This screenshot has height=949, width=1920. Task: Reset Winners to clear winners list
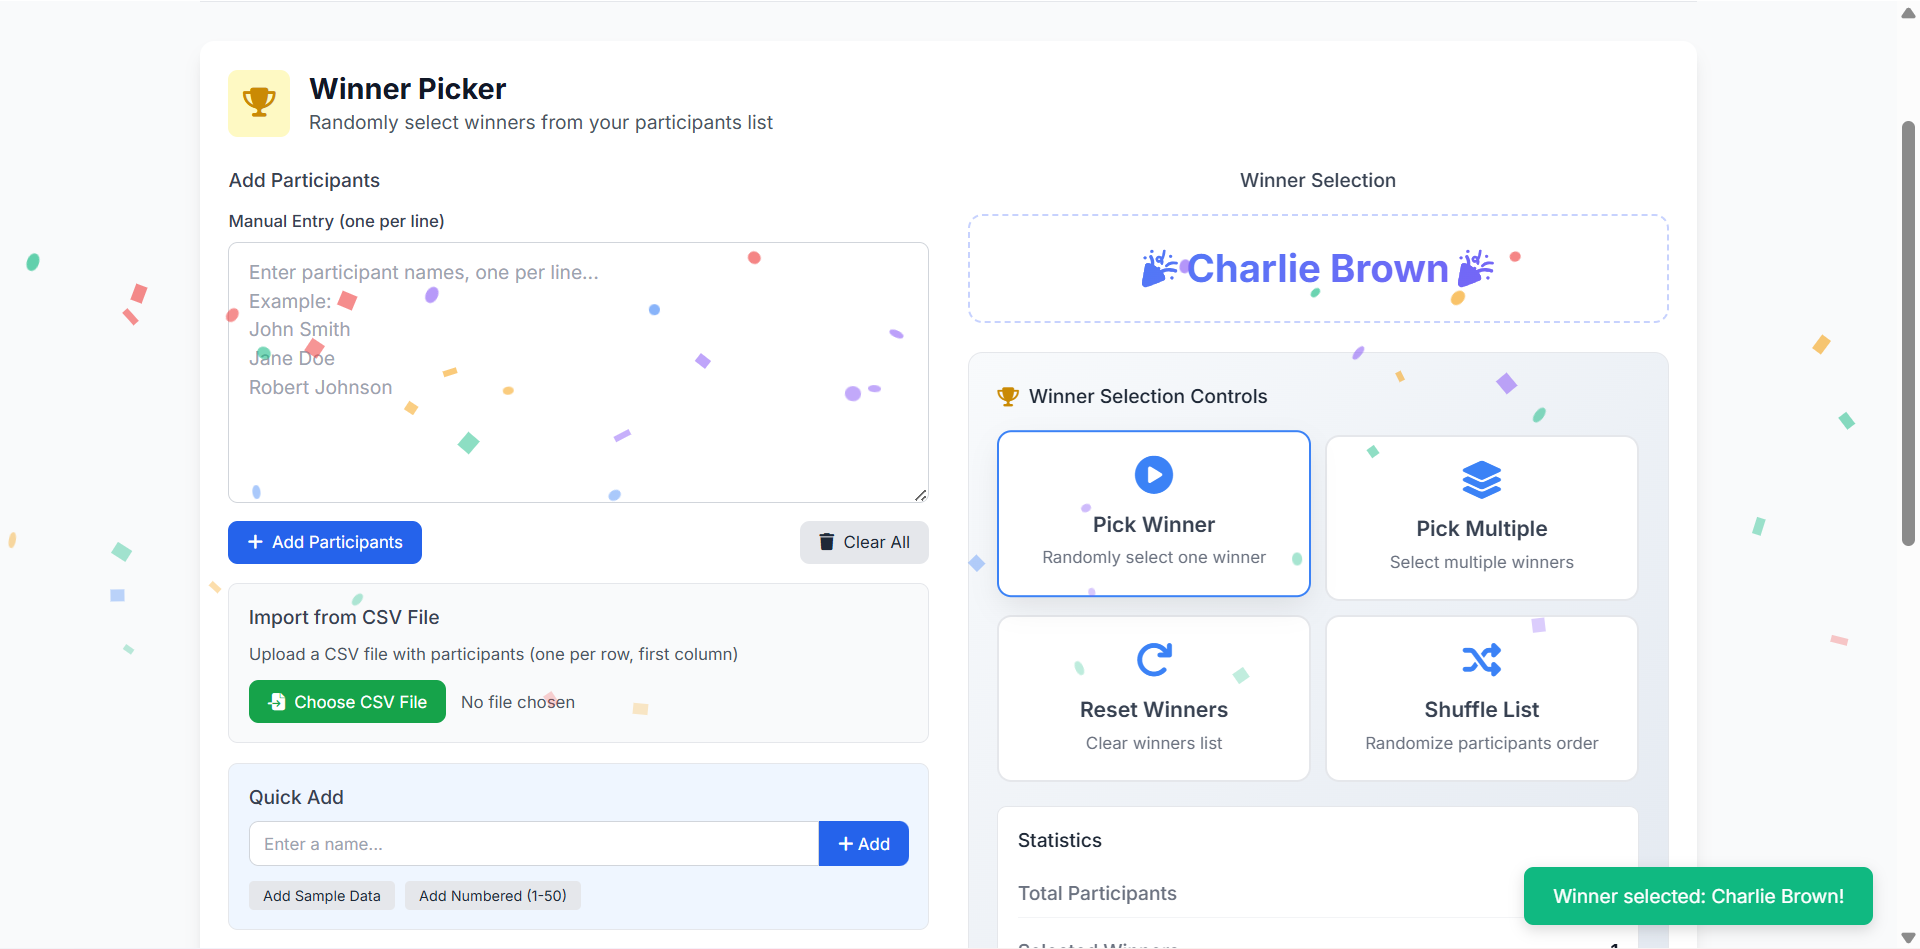click(x=1154, y=698)
